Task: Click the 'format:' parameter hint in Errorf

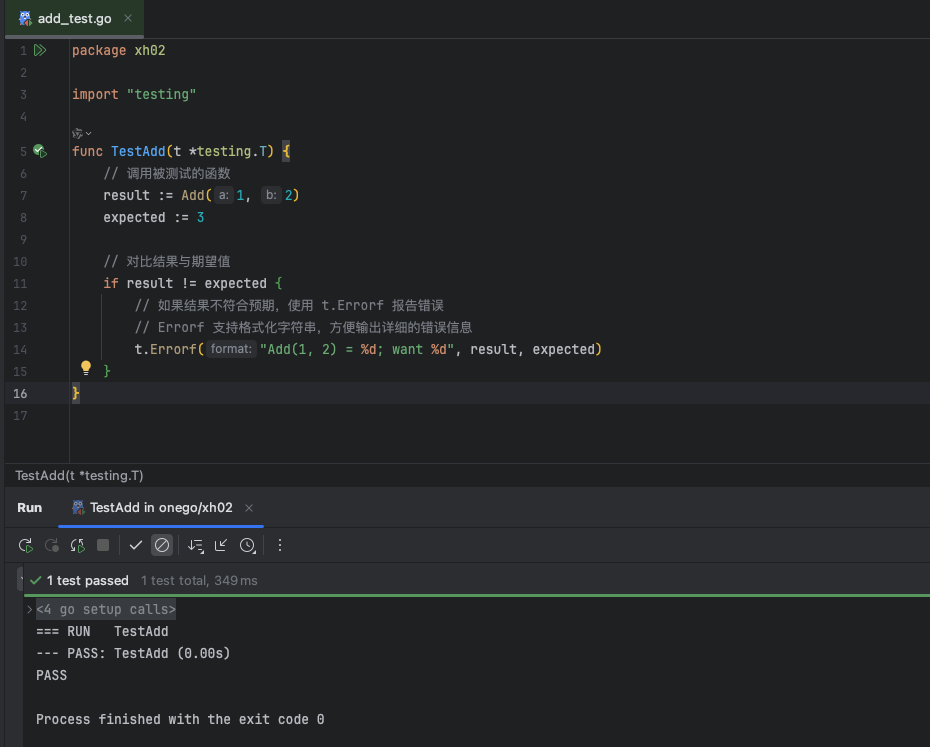Action: pos(231,349)
